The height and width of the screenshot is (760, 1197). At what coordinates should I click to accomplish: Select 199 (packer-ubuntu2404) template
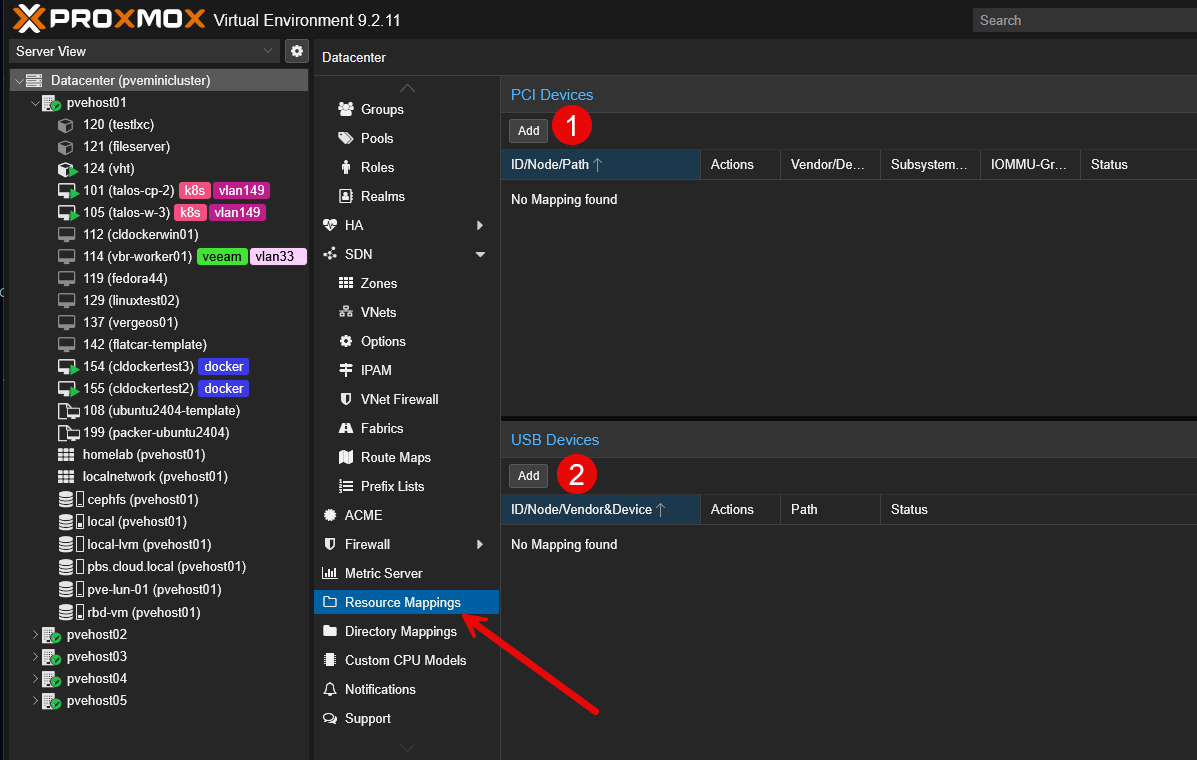[159, 433]
